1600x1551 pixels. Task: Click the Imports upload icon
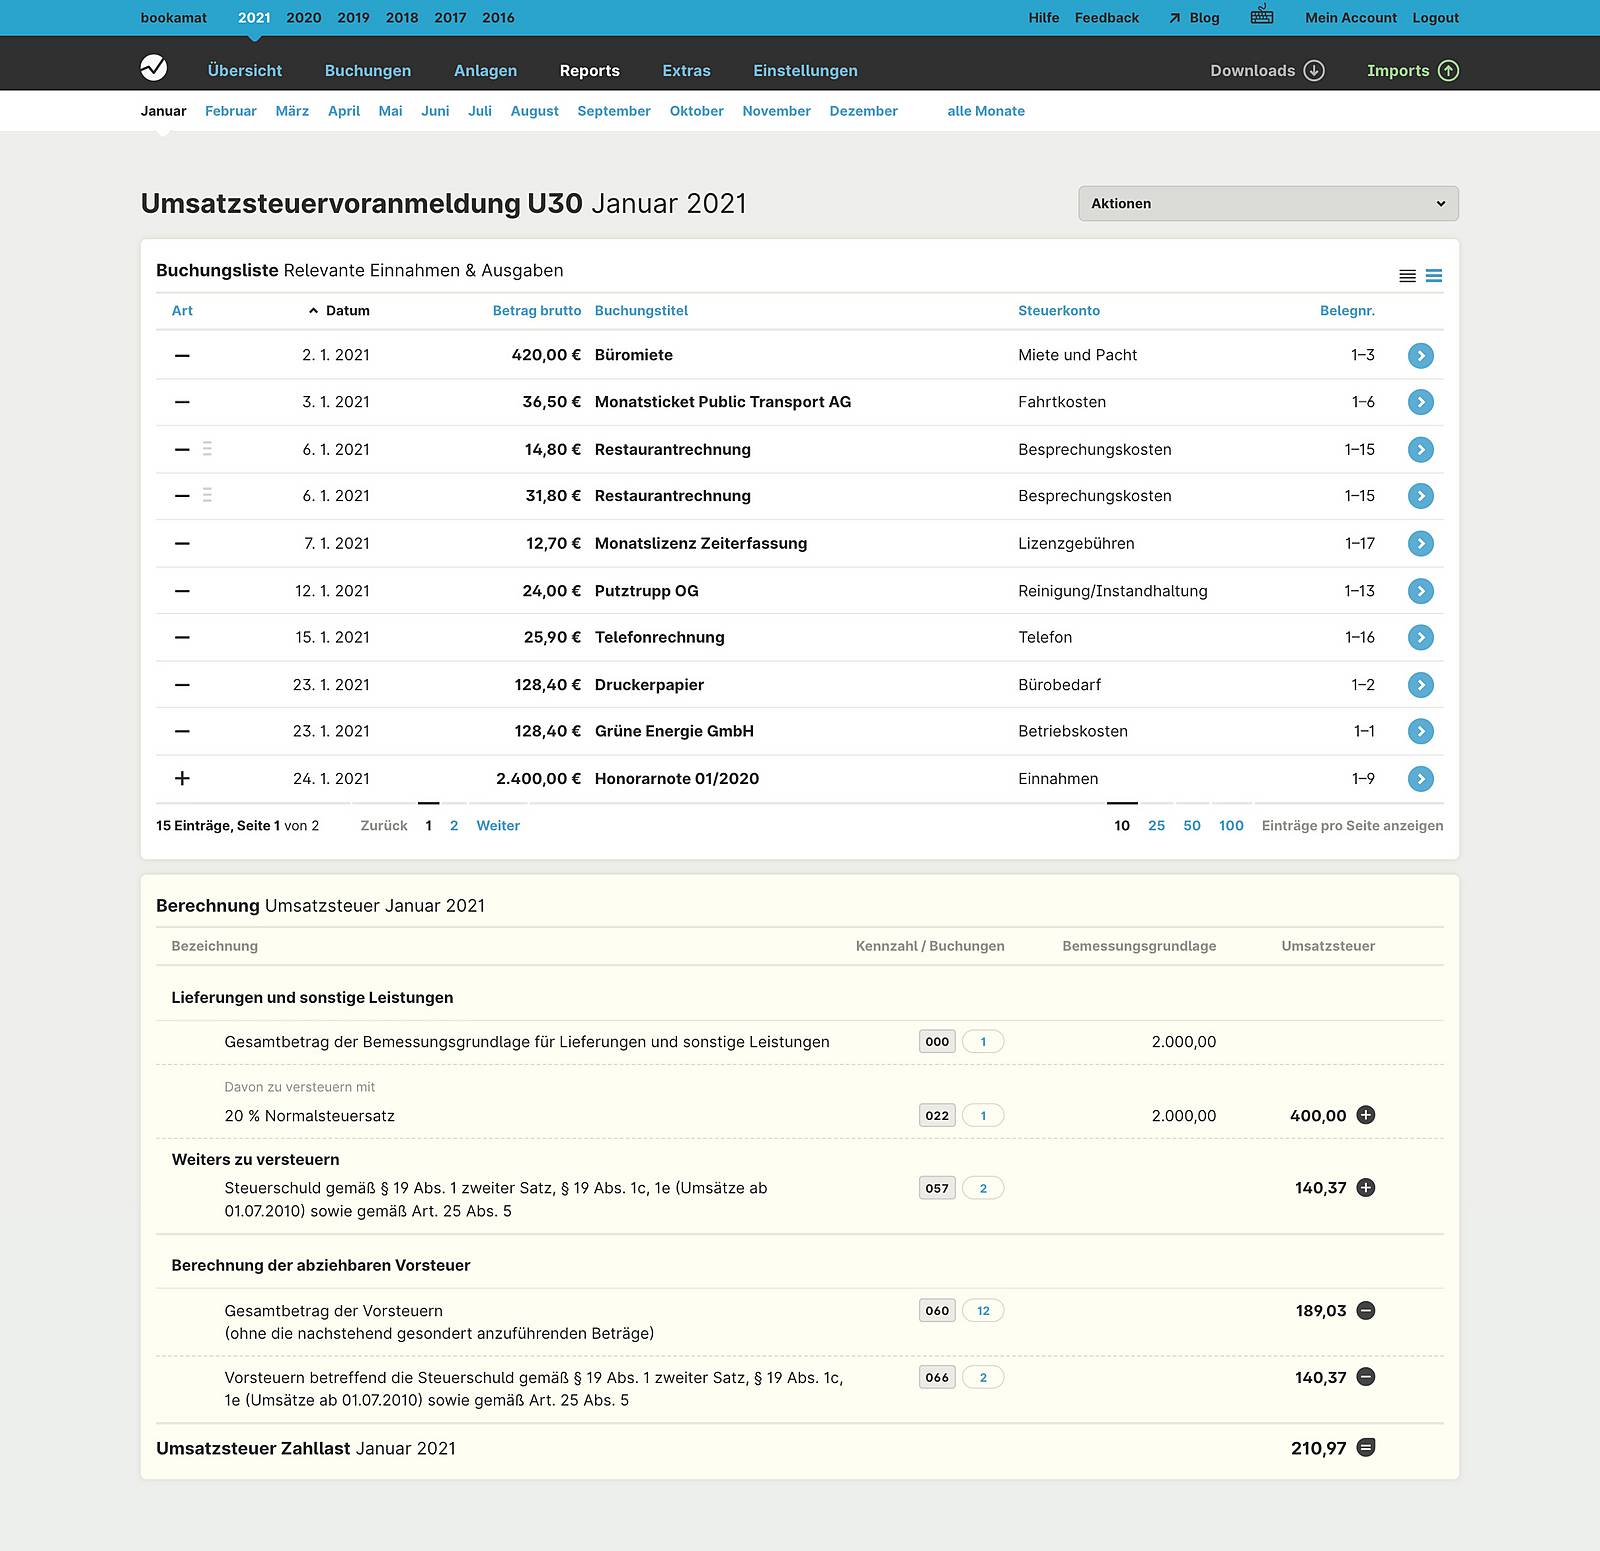[x=1448, y=71]
